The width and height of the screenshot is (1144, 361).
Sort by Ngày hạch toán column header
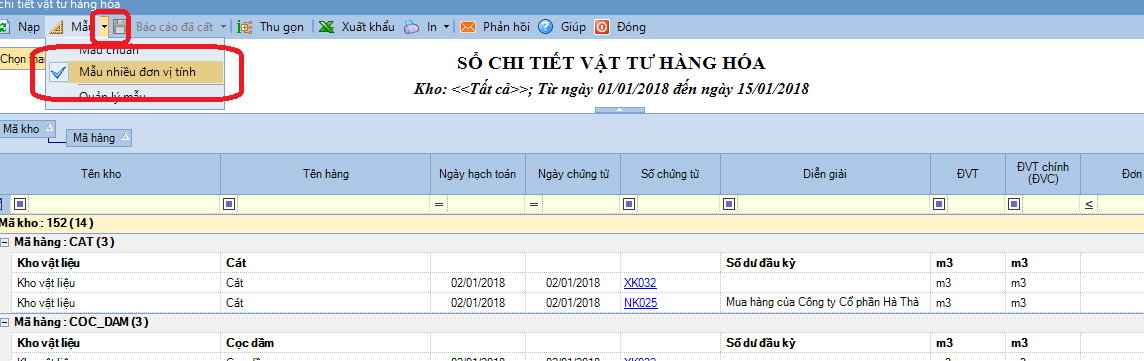(478, 174)
